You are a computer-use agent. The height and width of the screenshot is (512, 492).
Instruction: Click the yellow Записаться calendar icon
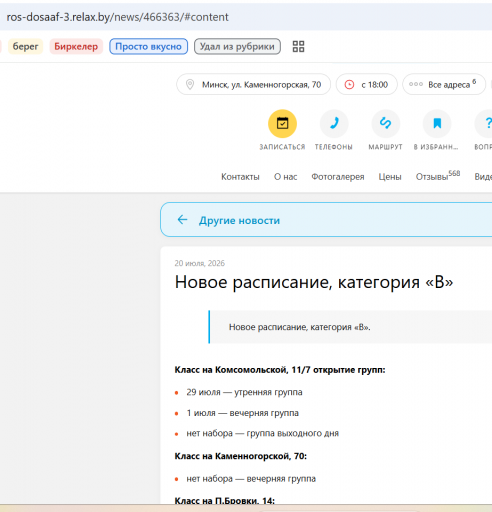(x=282, y=124)
